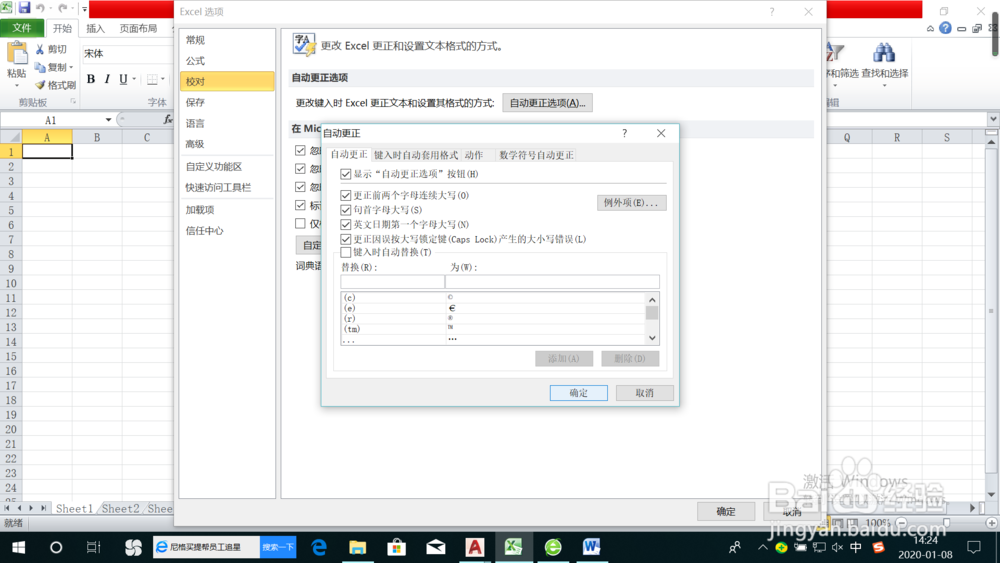1000x563 pixels.
Task: Click 取消 in AutoCorrect dialog
Action: (x=644, y=393)
